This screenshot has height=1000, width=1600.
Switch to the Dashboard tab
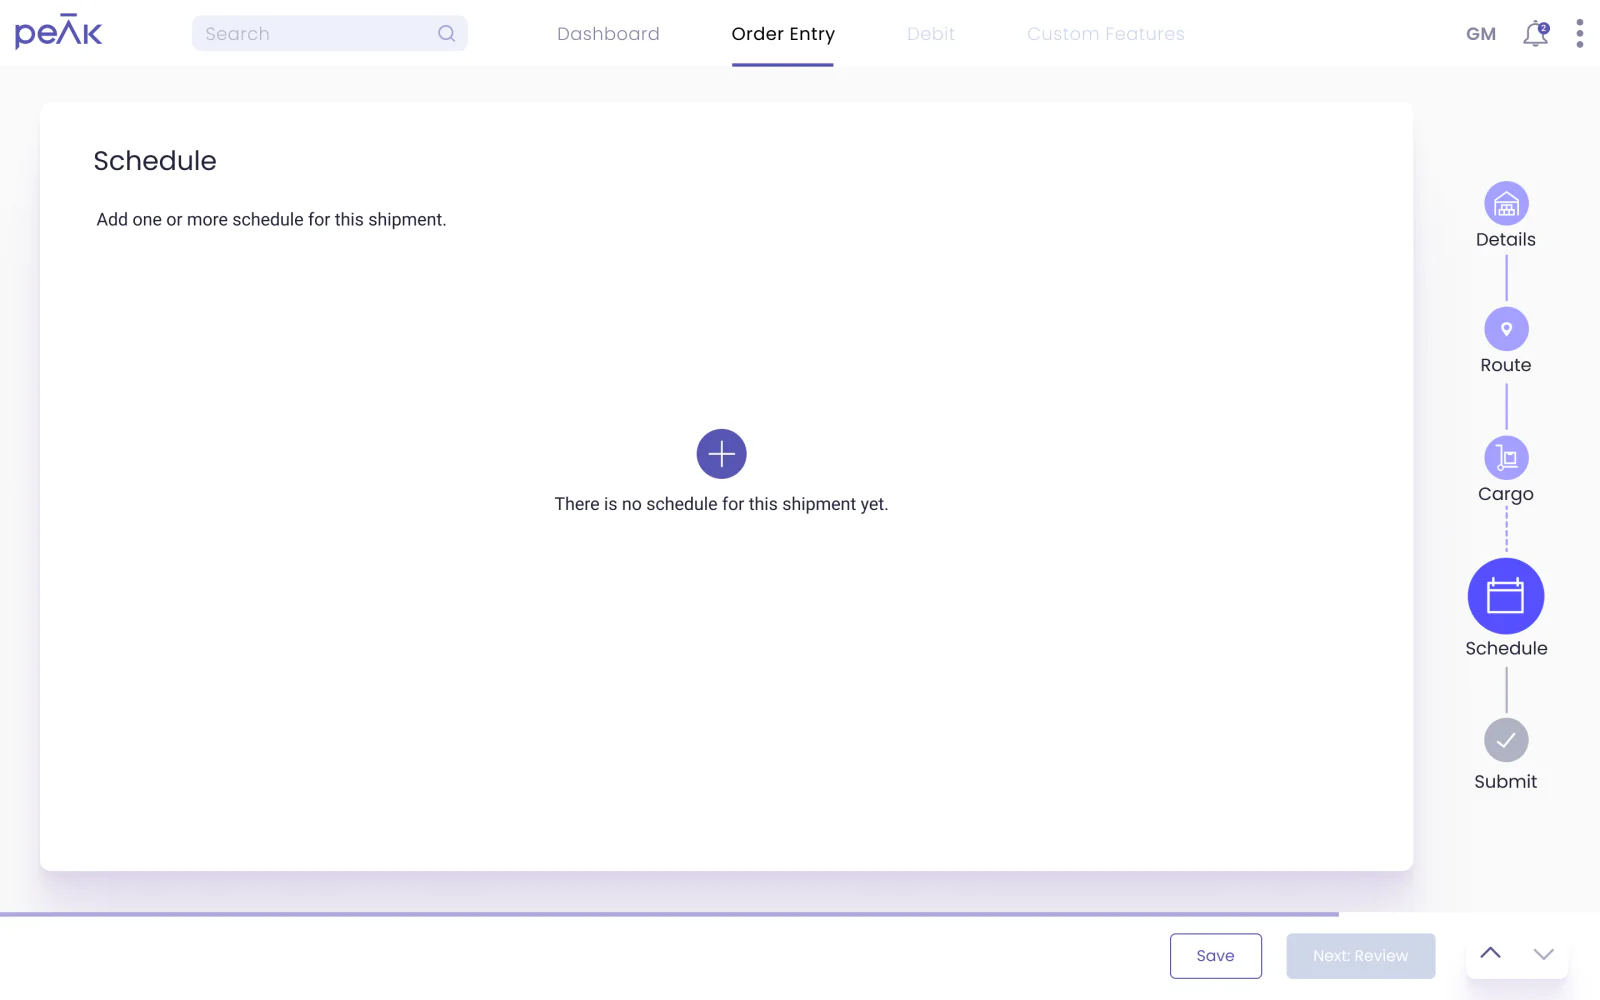coord(608,34)
